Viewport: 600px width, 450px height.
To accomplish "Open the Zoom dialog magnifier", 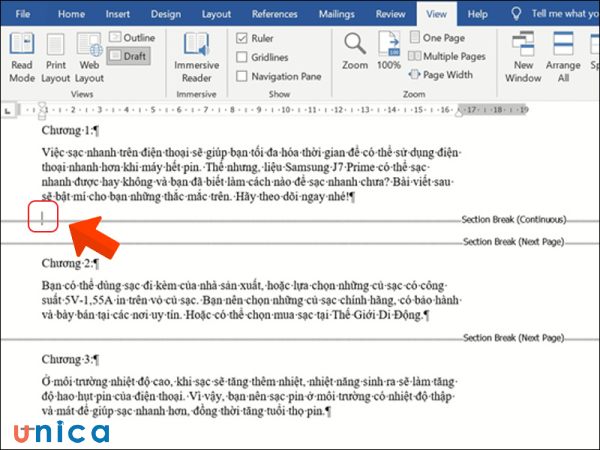I will 356,52.
